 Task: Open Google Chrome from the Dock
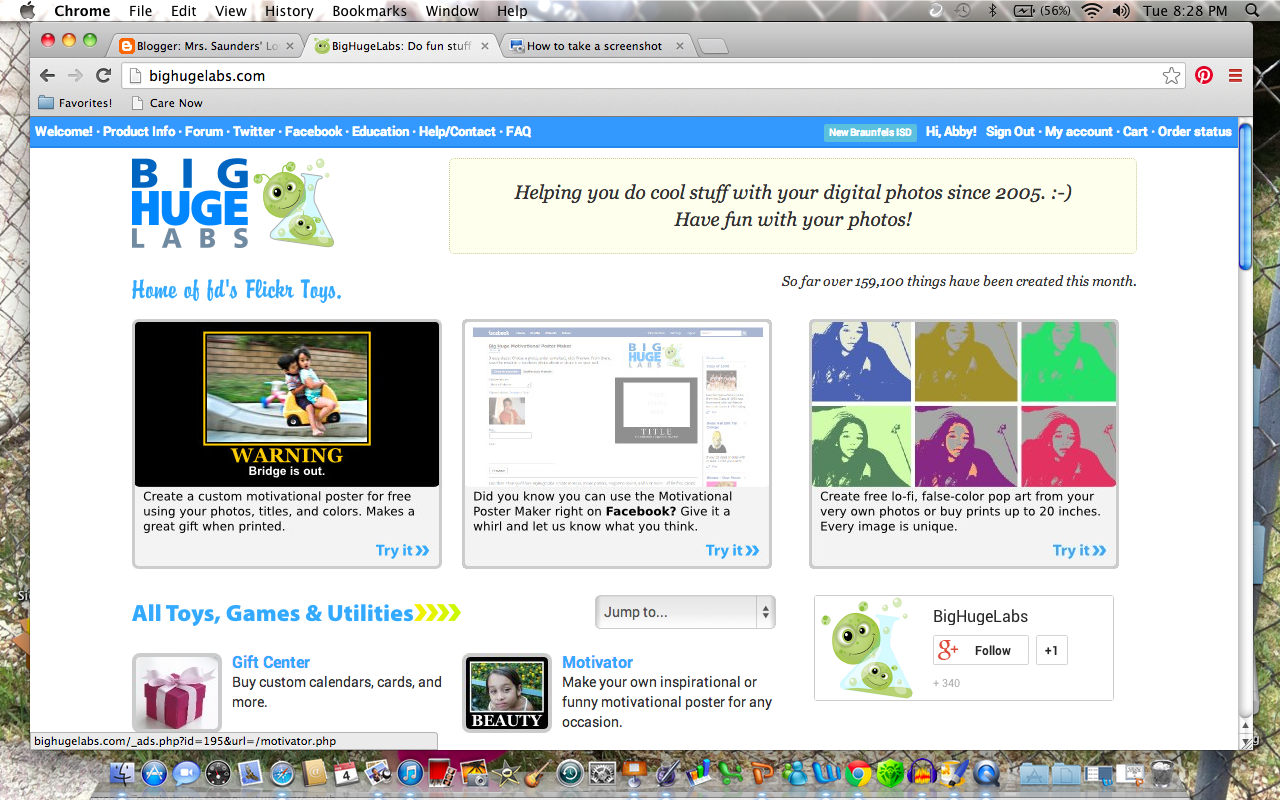(856, 773)
